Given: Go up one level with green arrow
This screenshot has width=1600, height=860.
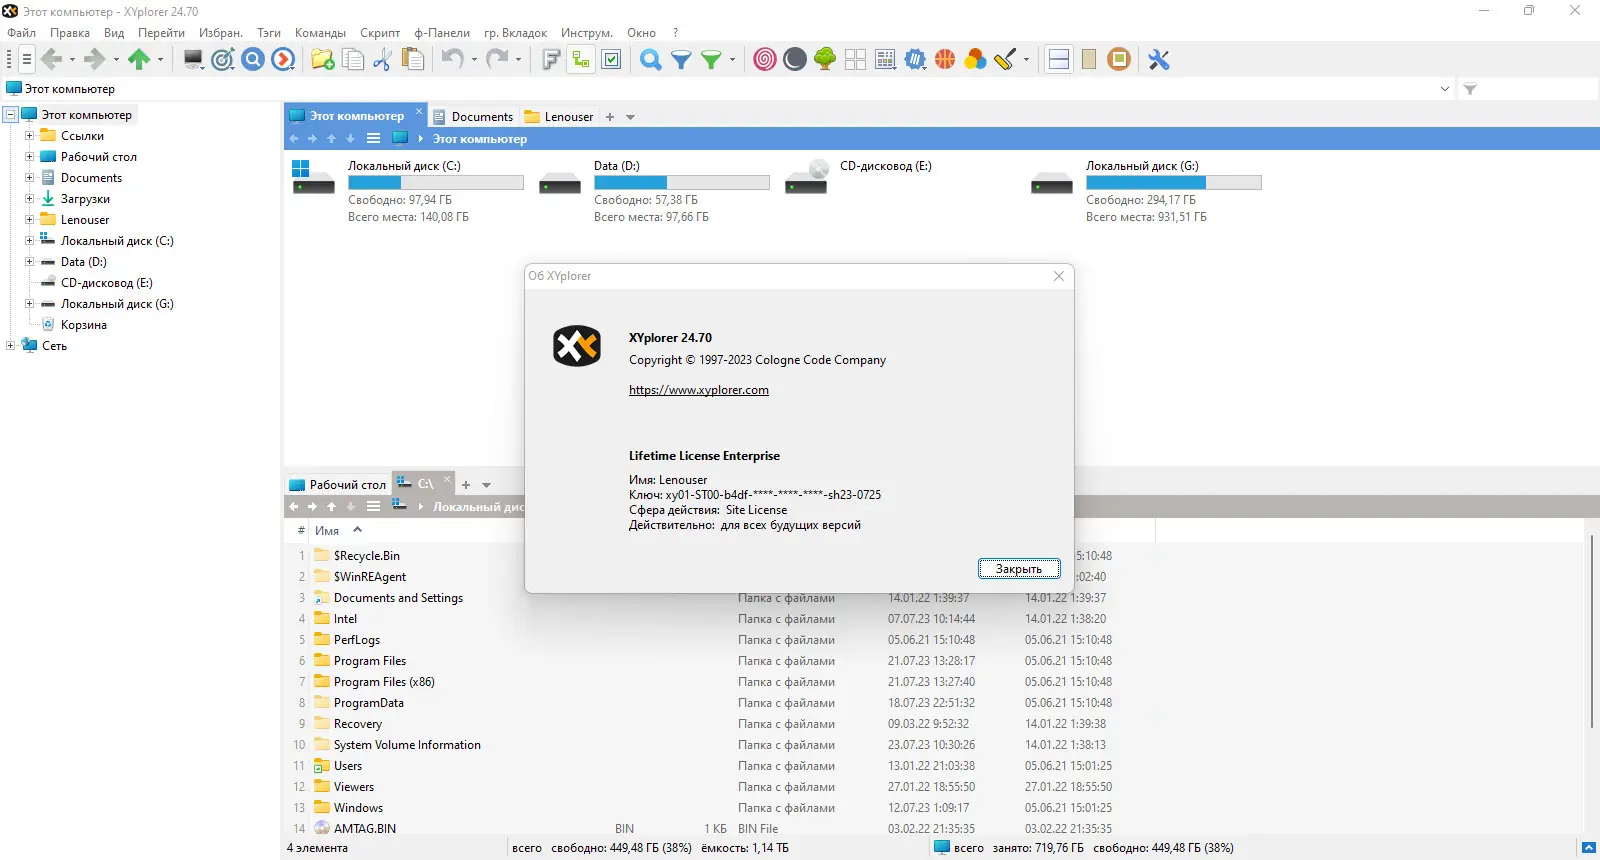Looking at the screenshot, I should (x=139, y=60).
